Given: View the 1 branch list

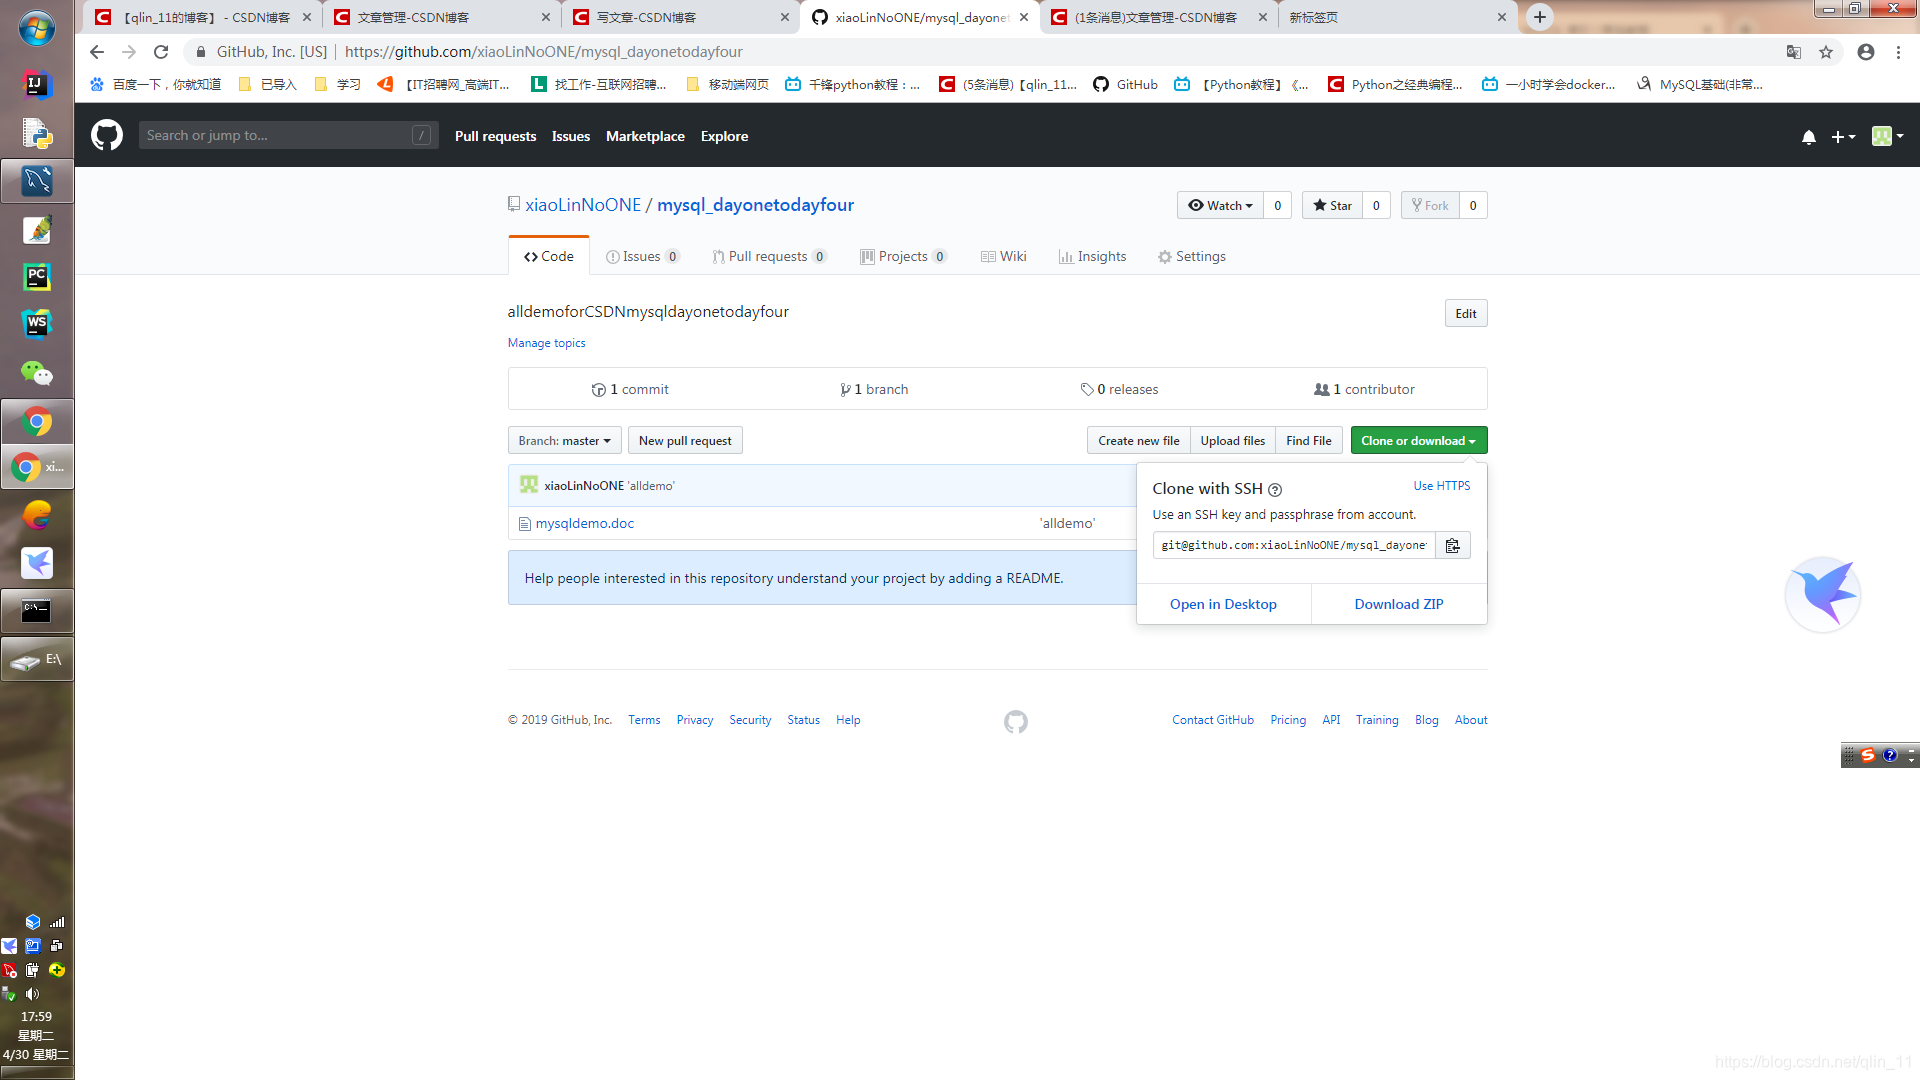Looking at the screenshot, I should click(x=874, y=390).
